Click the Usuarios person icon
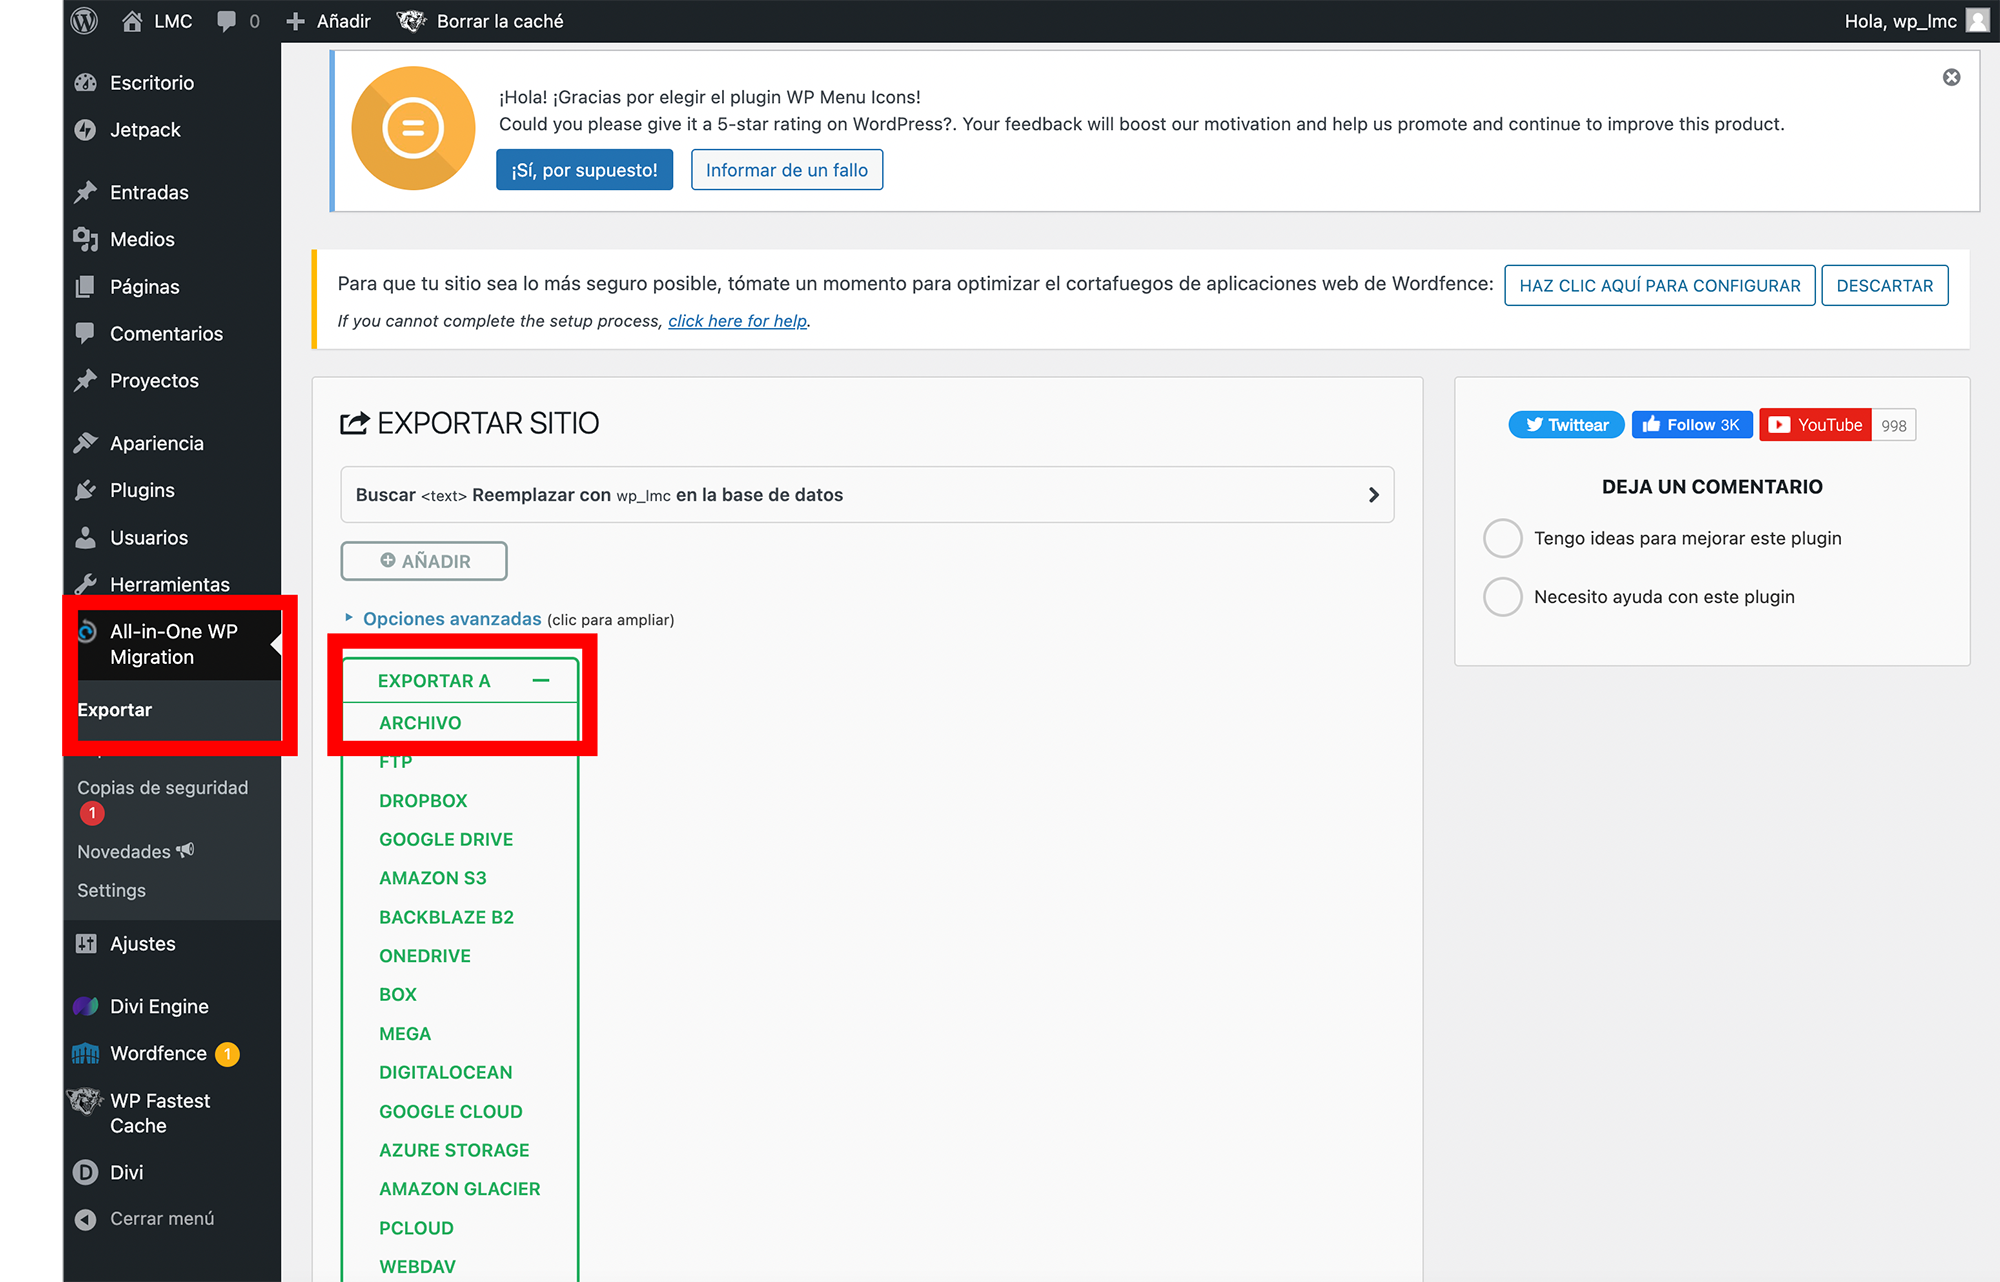 86,537
